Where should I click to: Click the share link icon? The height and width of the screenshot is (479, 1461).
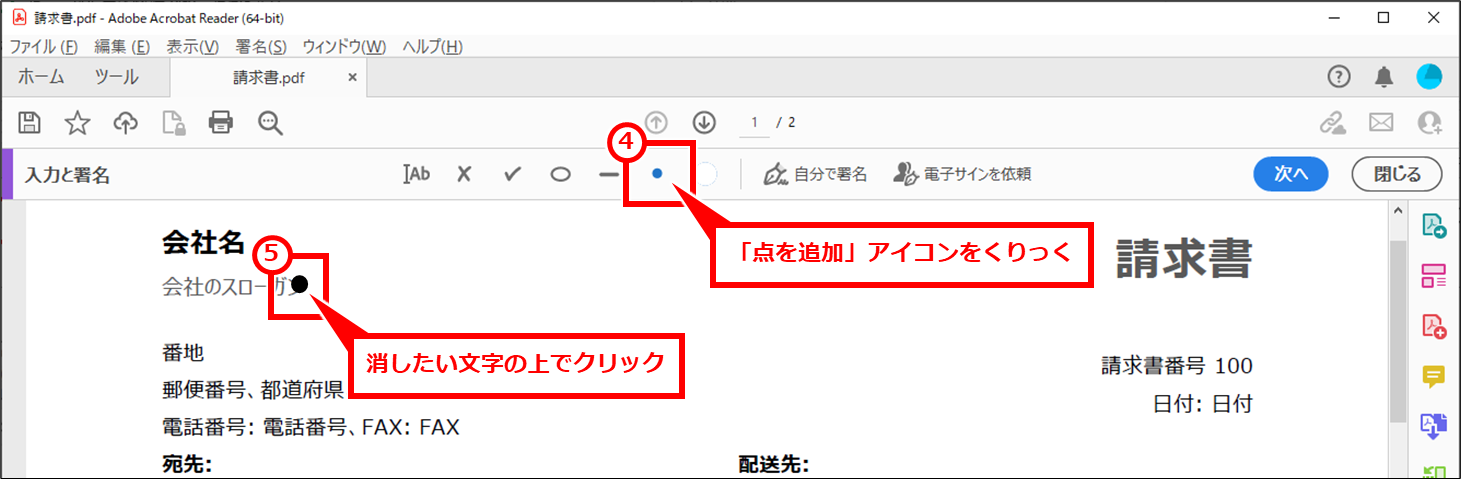(1332, 122)
